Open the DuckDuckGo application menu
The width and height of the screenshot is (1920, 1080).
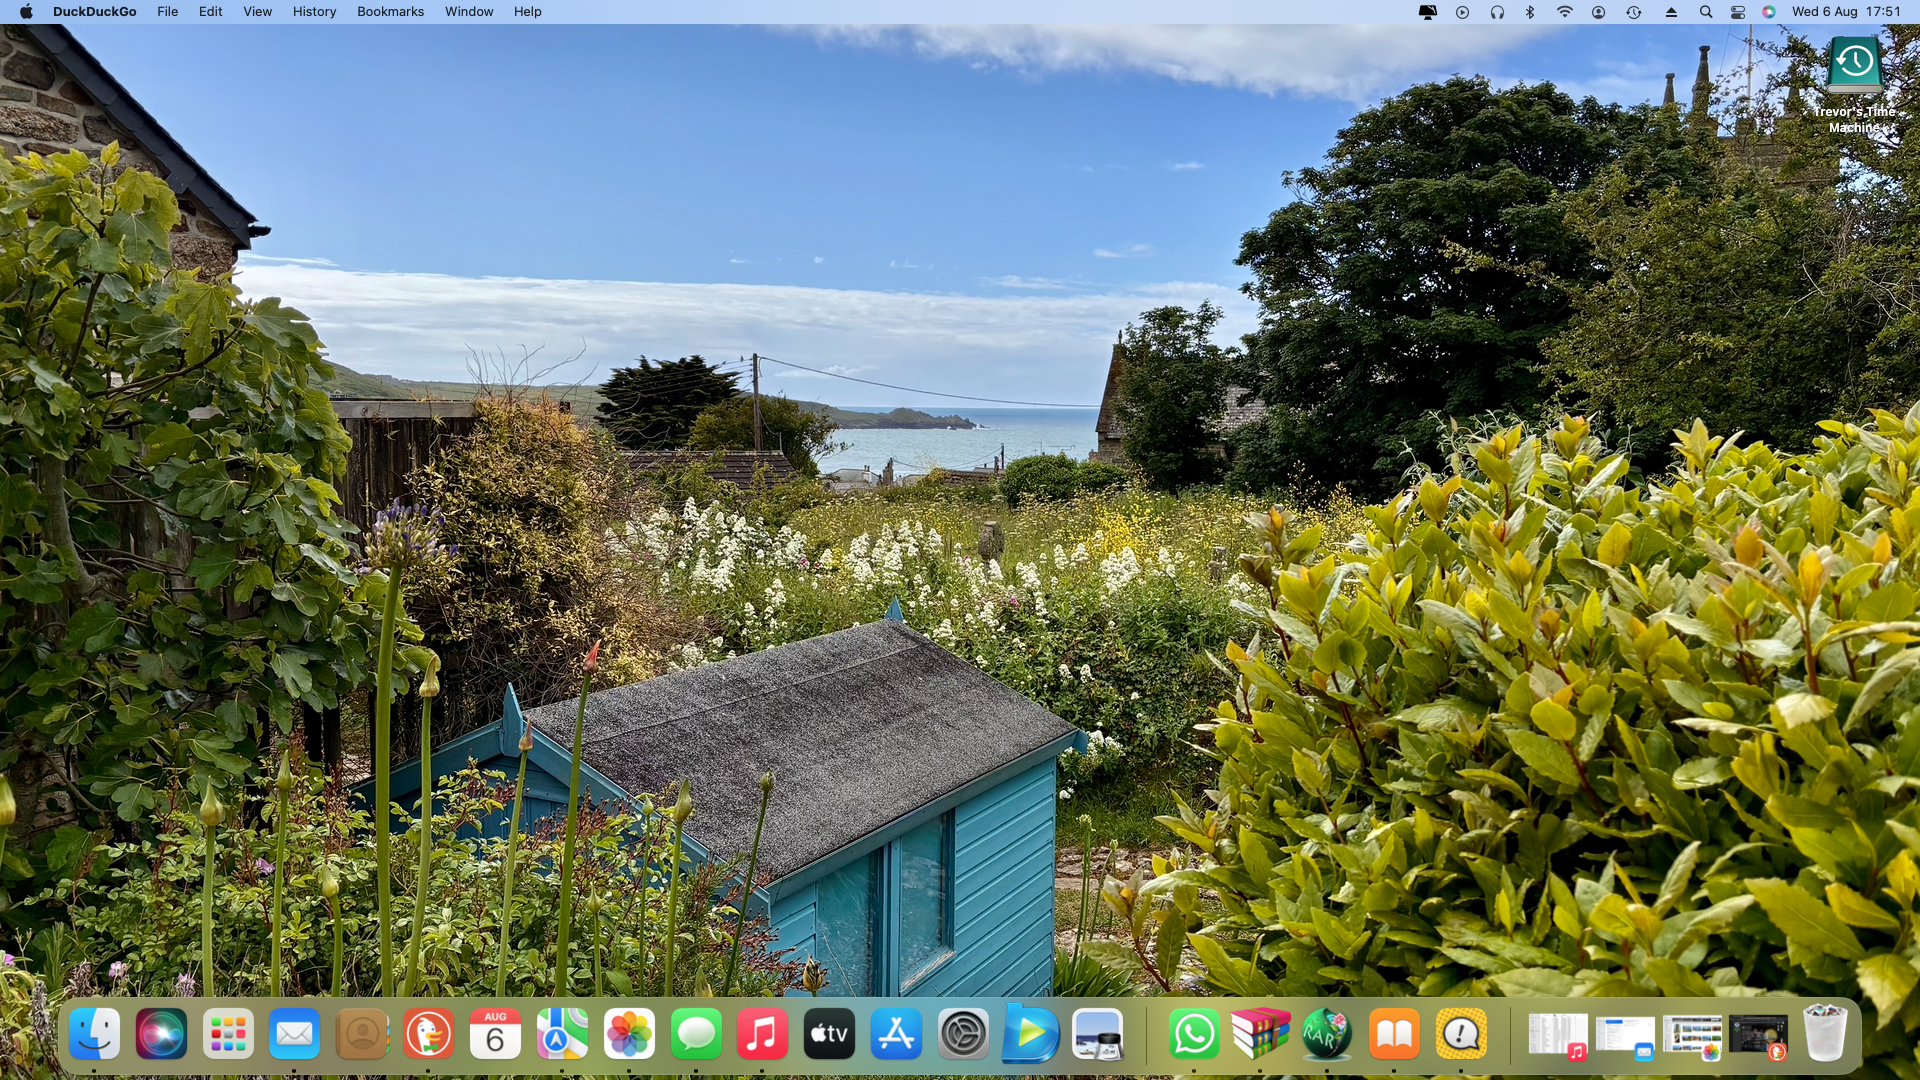94,12
